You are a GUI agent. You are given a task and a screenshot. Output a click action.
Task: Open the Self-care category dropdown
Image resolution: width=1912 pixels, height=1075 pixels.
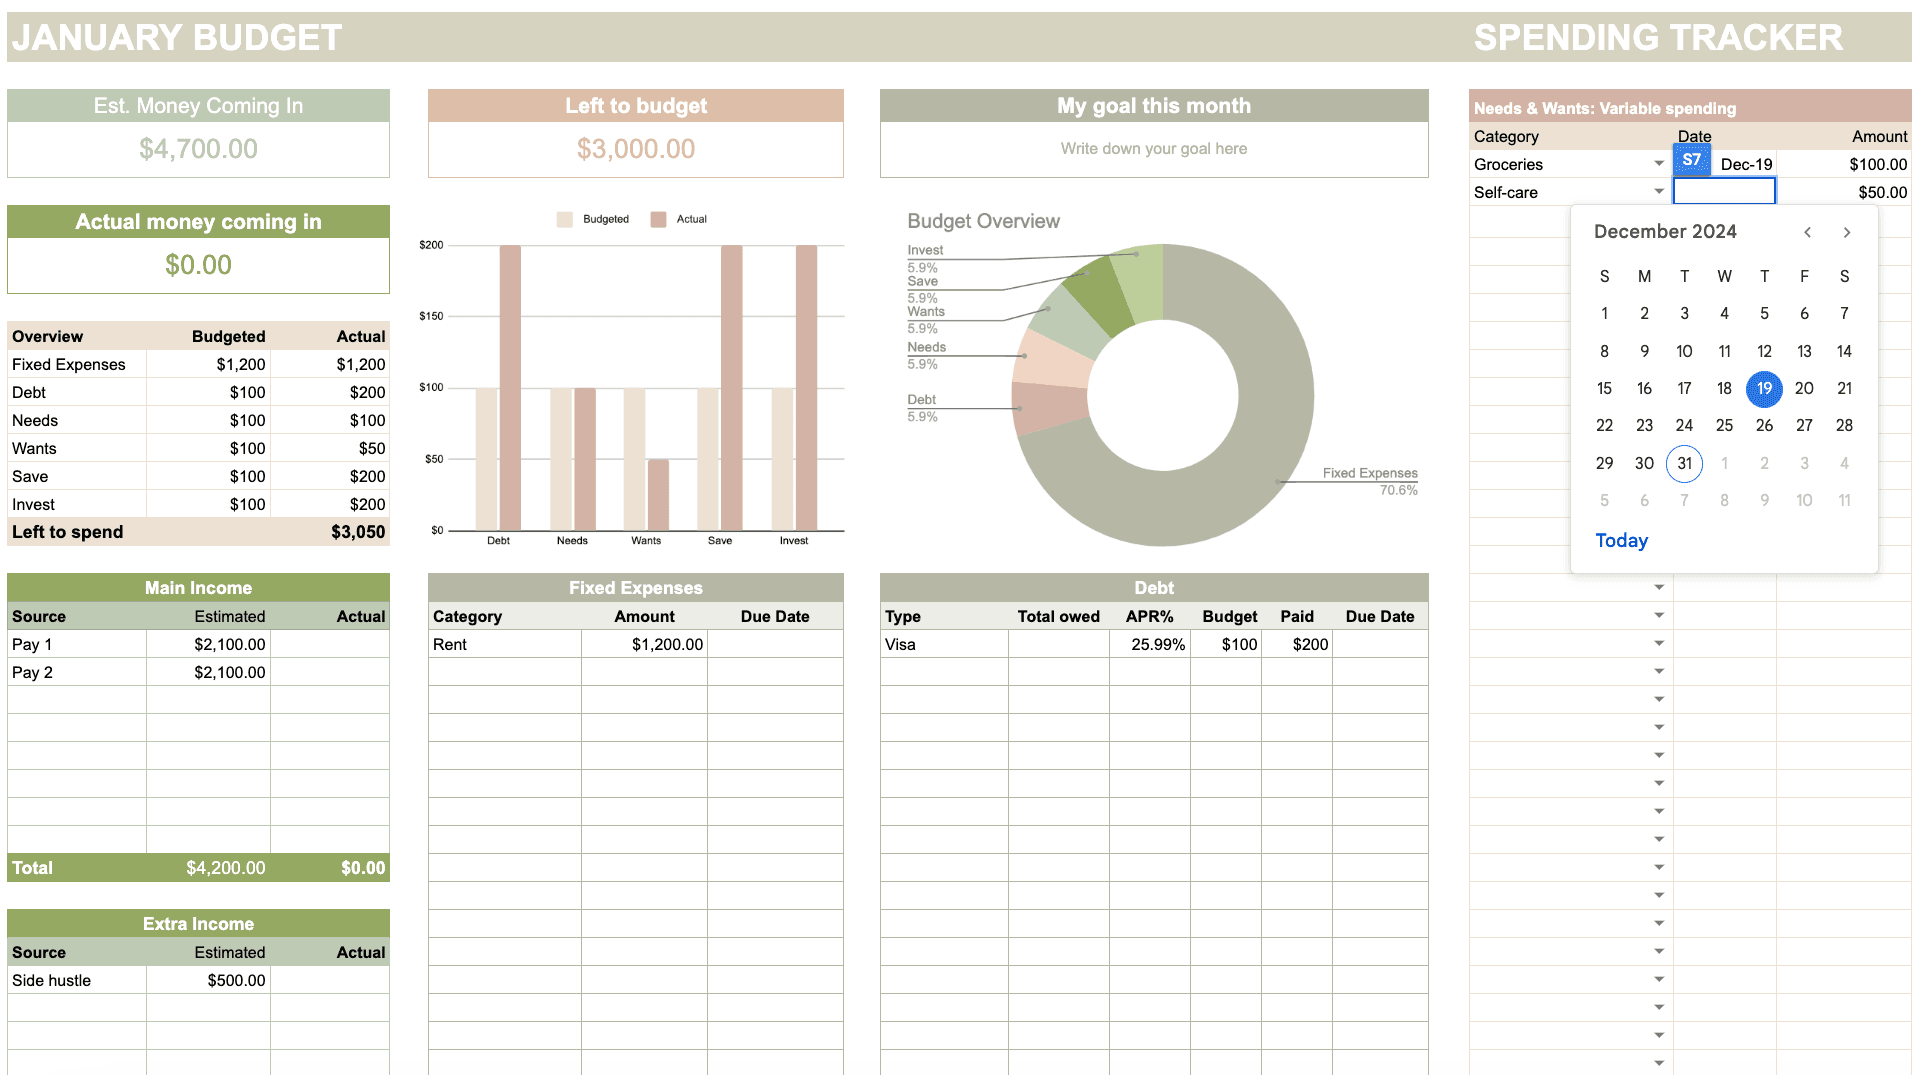[1659, 192]
